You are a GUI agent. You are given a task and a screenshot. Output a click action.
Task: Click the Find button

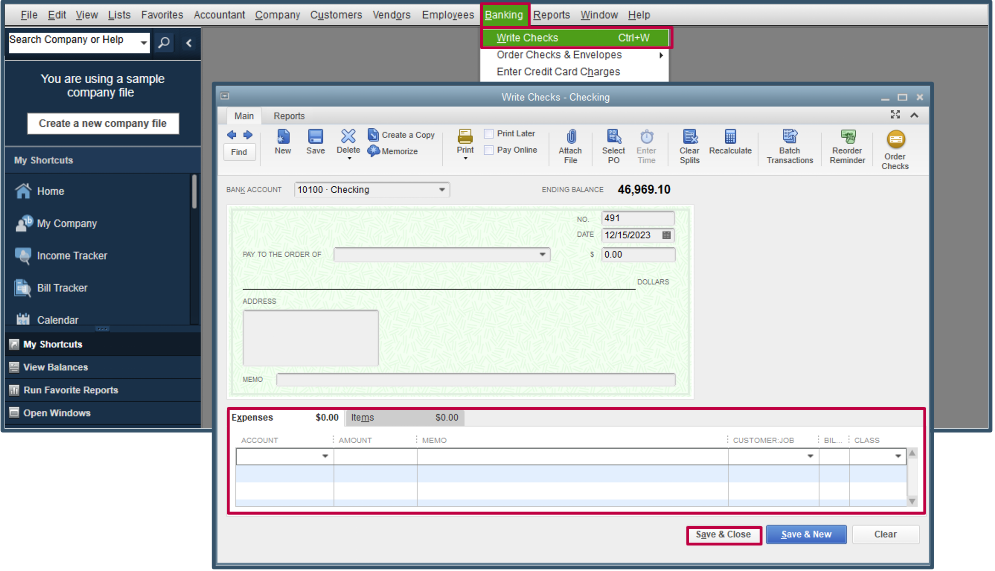coord(239,152)
